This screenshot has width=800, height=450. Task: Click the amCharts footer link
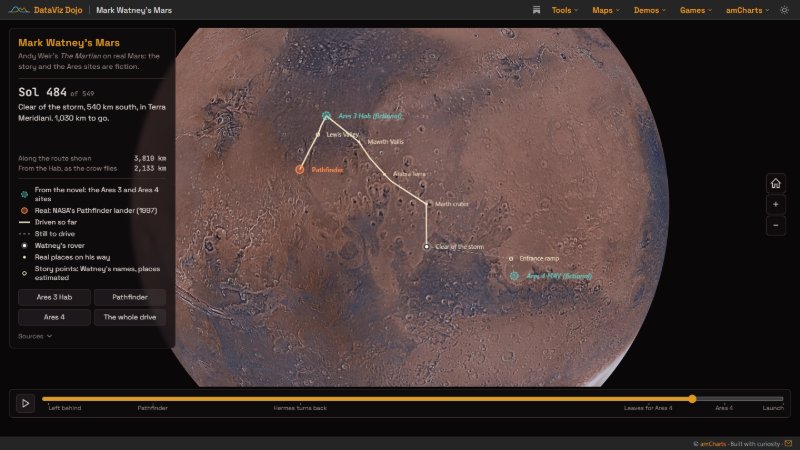point(712,444)
